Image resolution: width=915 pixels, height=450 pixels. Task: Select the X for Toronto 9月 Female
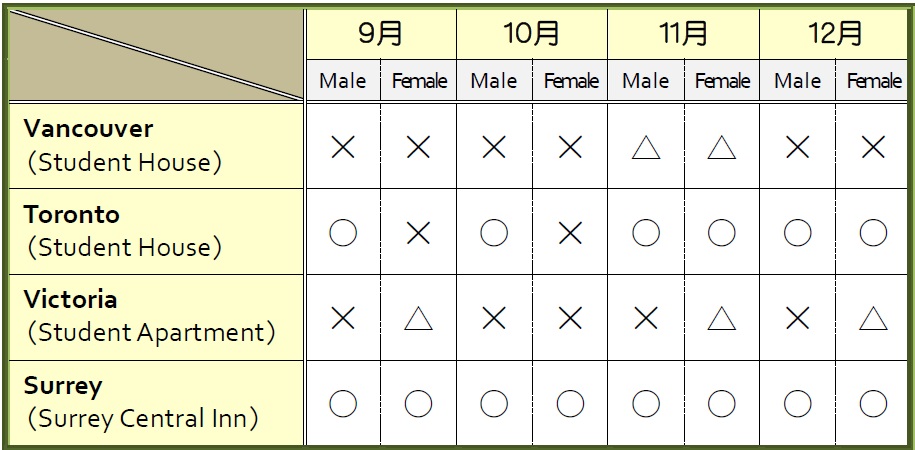tap(418, 233)
